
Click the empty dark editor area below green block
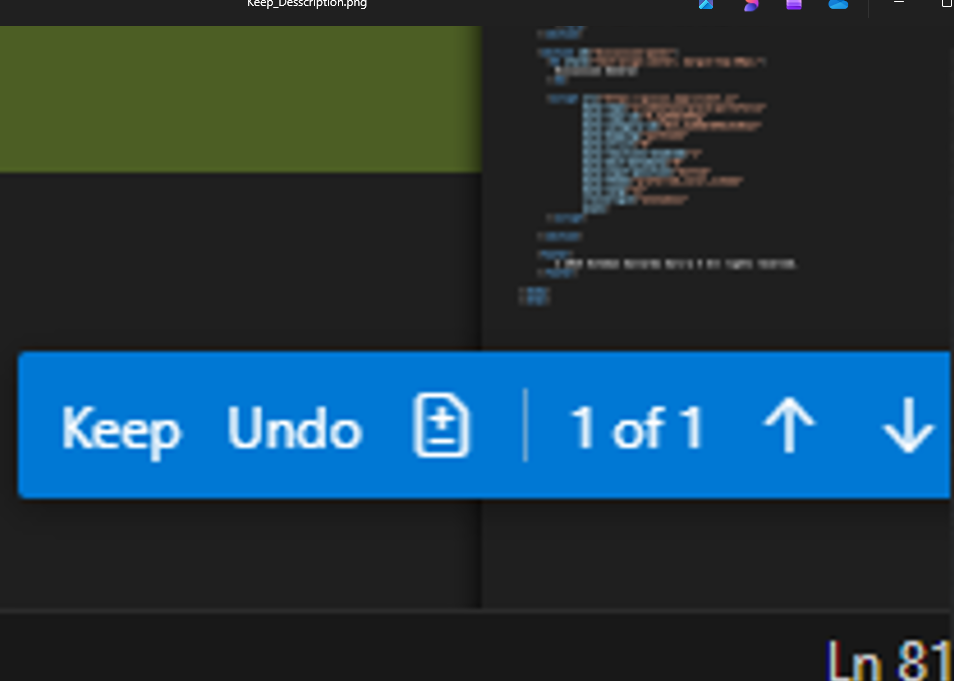pyautogui.click(x=241, y=262)
